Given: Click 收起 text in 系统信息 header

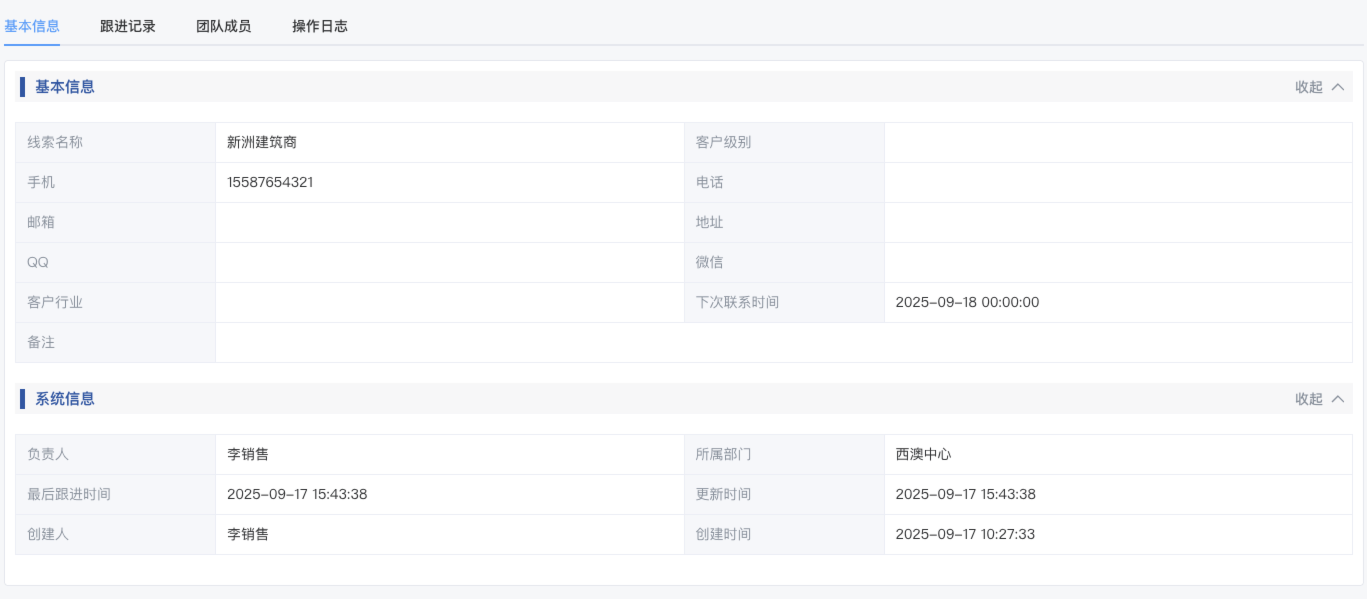Looking at the screenshot, I should (x=1308, y=399).
